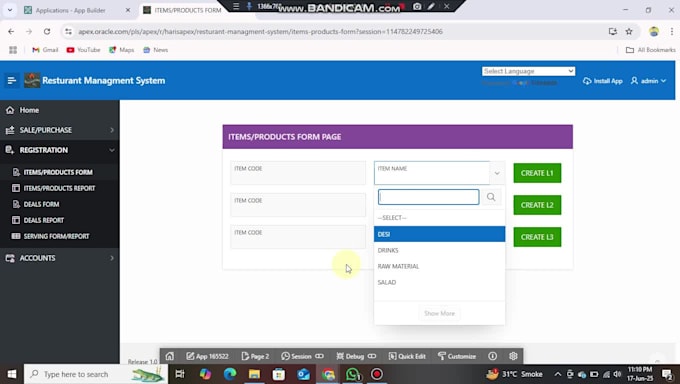Select the --SELECT-- option
Image resolution: width=680 pixels, height=384 pixels.
[x=439, y=218]
